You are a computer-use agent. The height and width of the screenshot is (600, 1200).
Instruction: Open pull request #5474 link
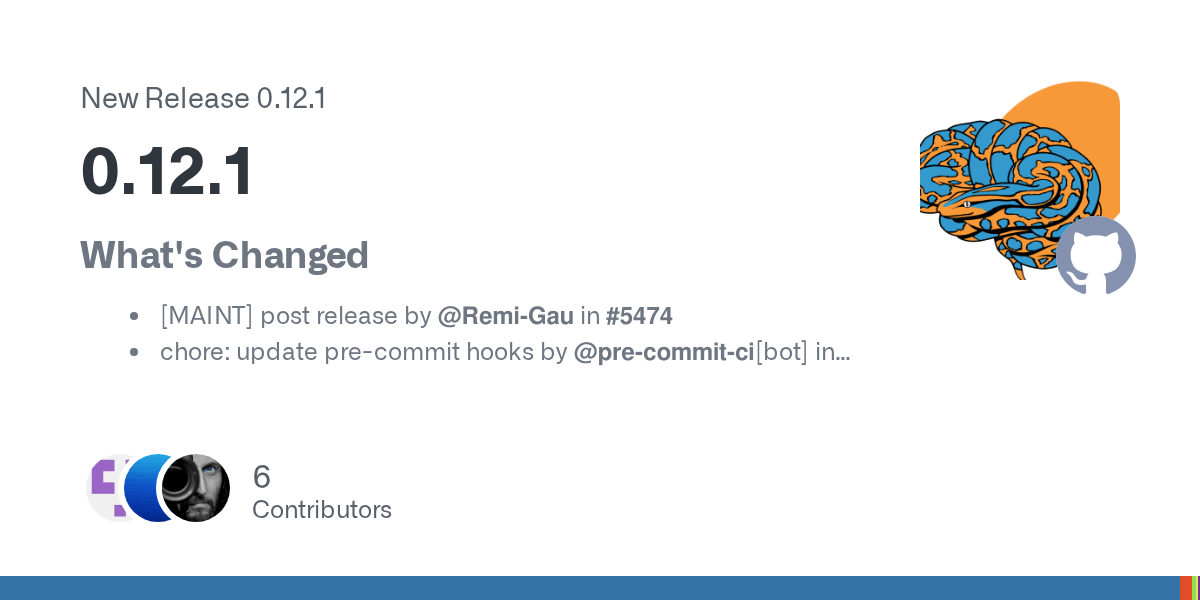click(639, 316)
